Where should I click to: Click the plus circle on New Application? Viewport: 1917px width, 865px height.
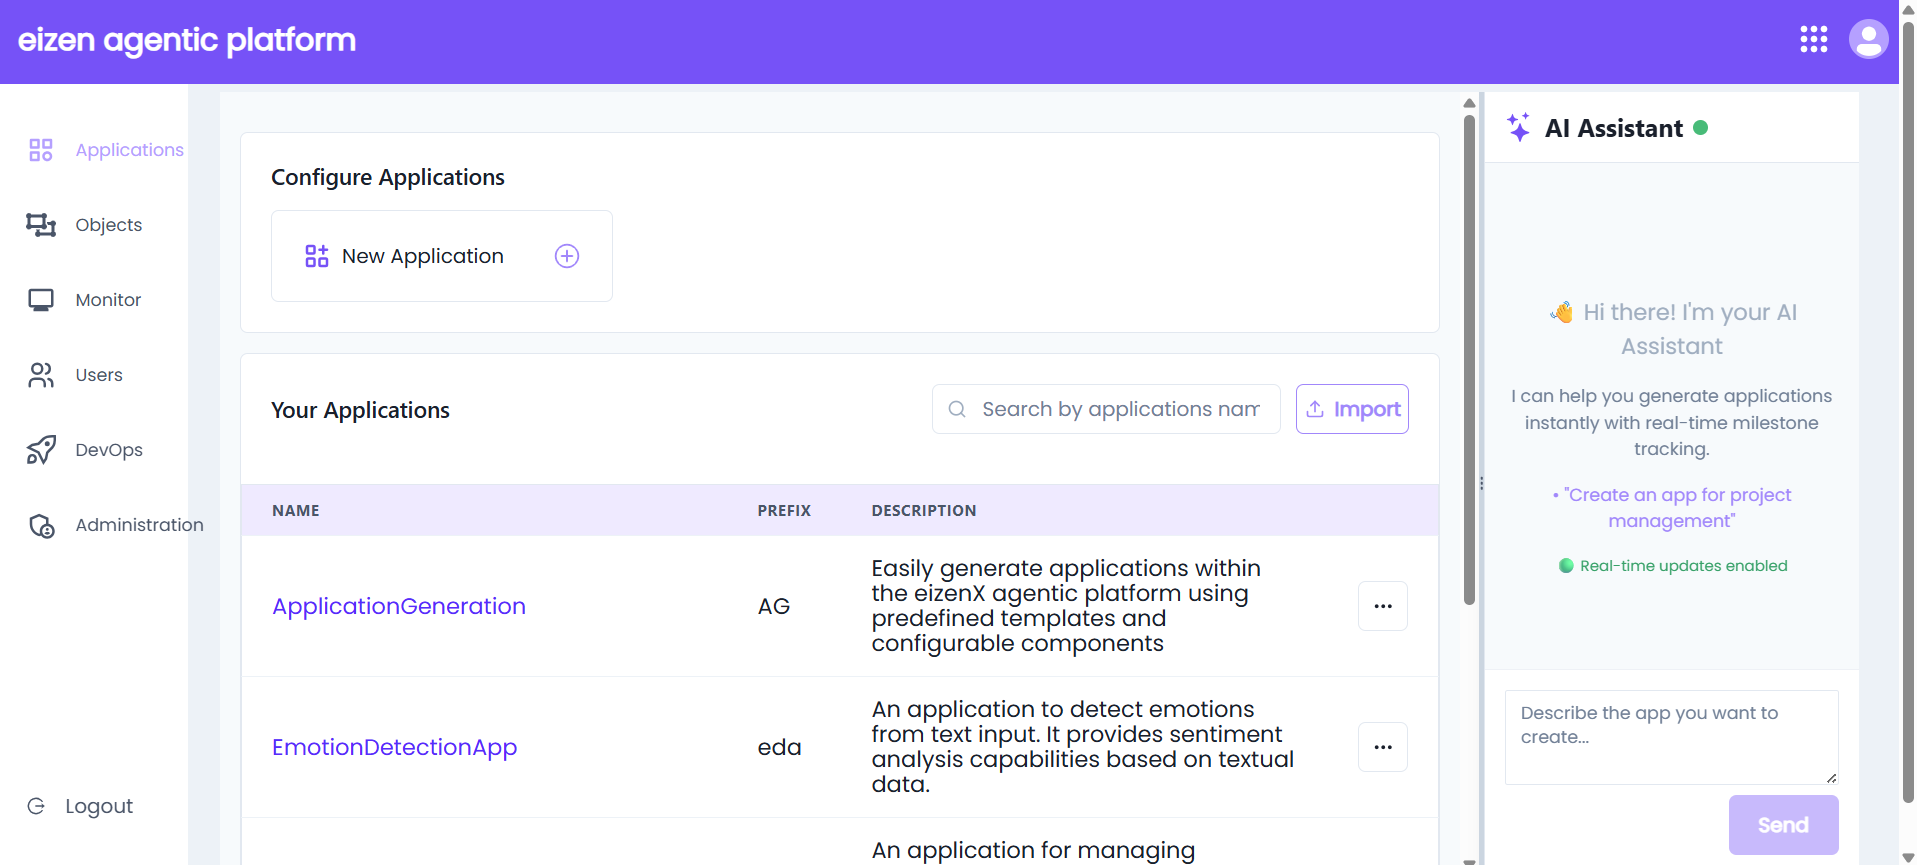567,256
